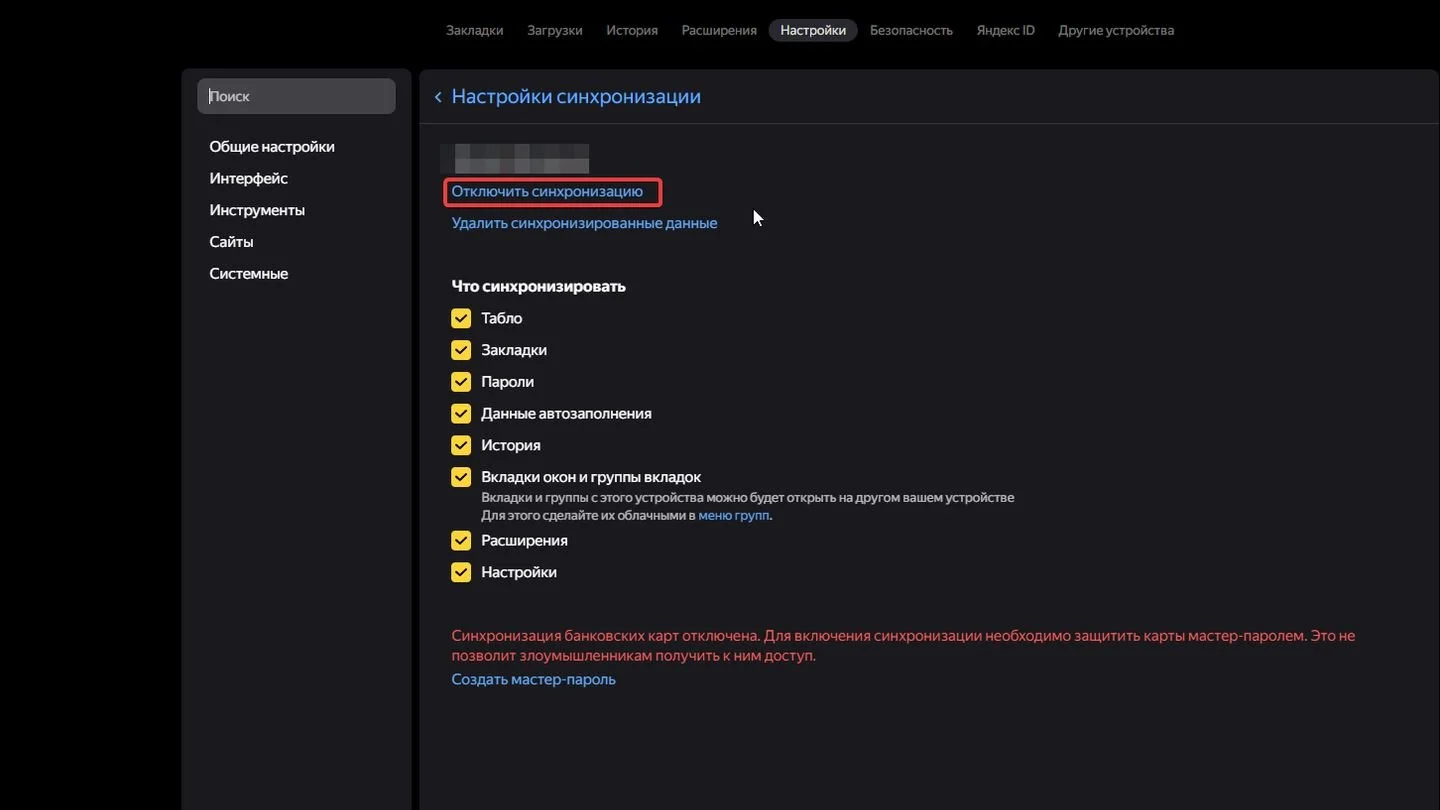Open the Закладки tab

point(474,30)
